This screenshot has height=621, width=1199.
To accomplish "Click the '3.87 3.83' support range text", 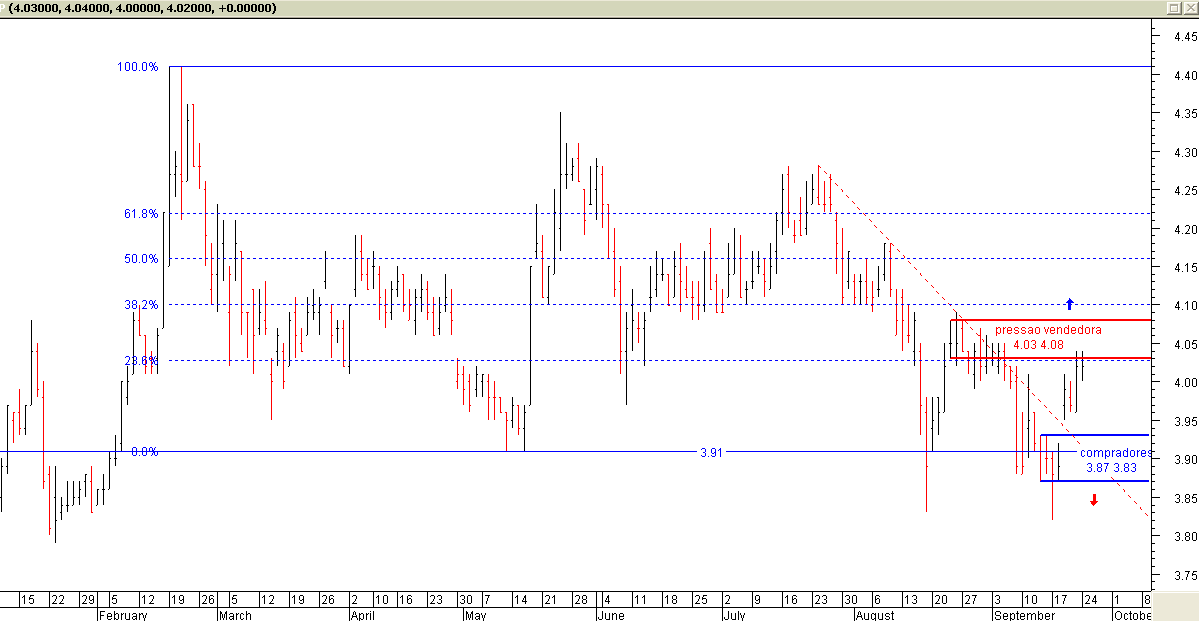I will tap(1112, 467).
